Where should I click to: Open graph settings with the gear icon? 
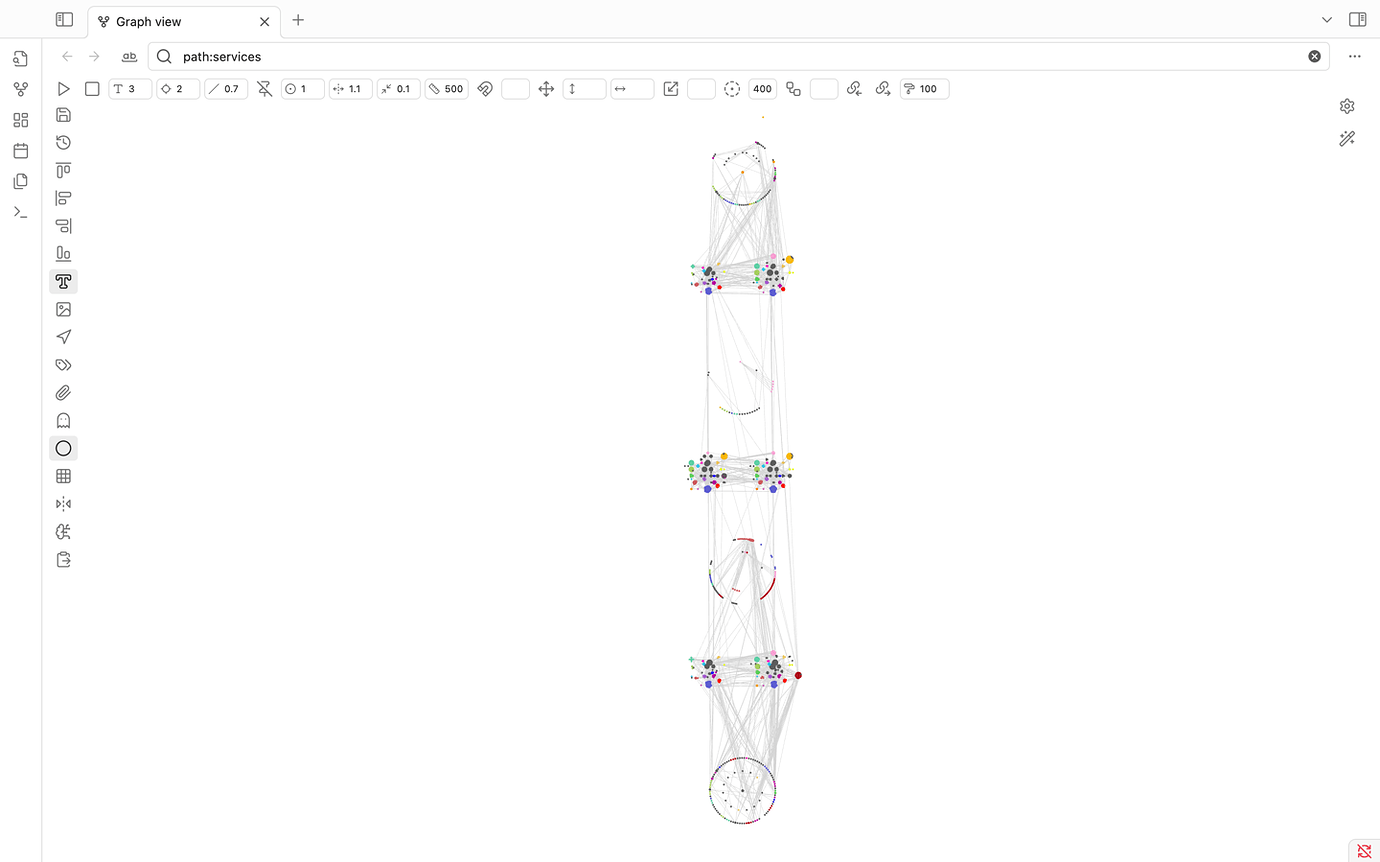pos(1347,105)
